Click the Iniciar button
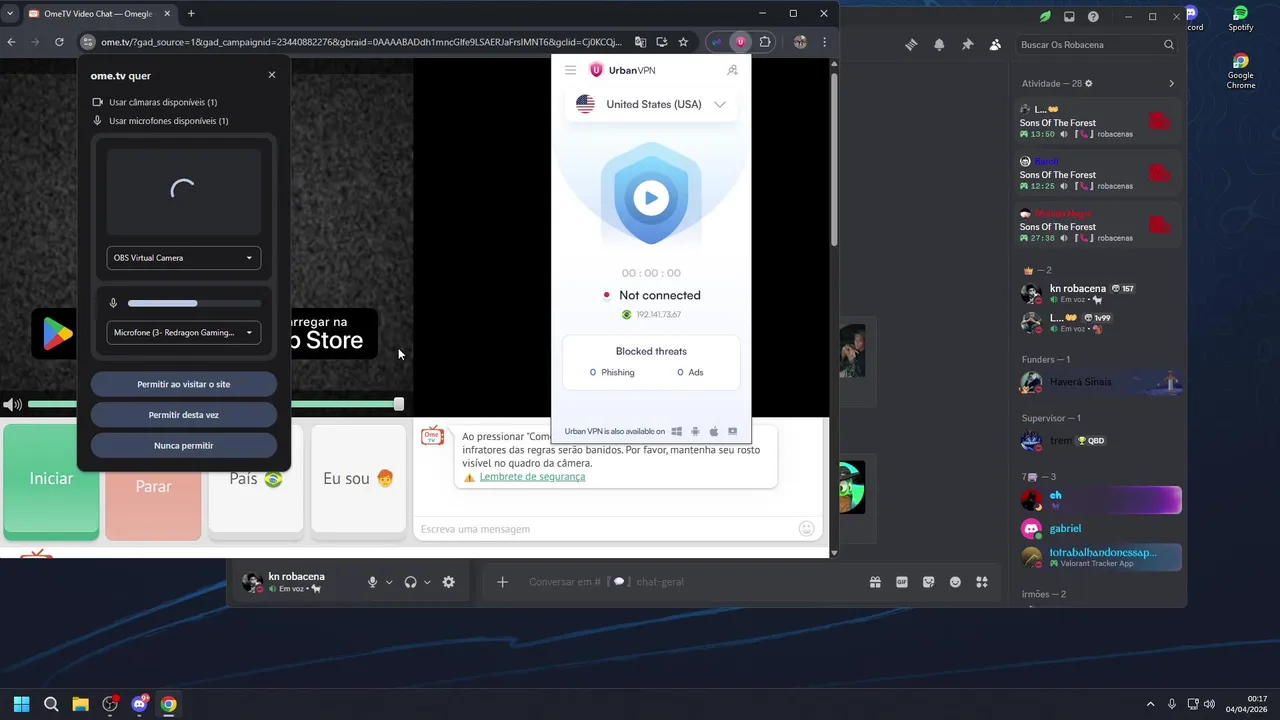 pyautogui.click(x=51, y=480)
